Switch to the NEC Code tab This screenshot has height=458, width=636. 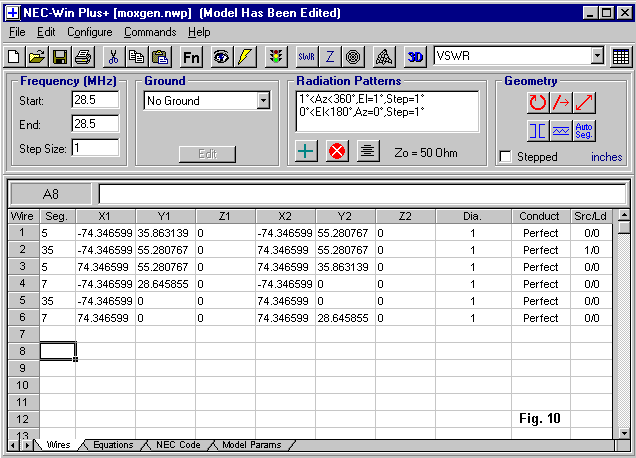tap(177, 445)
